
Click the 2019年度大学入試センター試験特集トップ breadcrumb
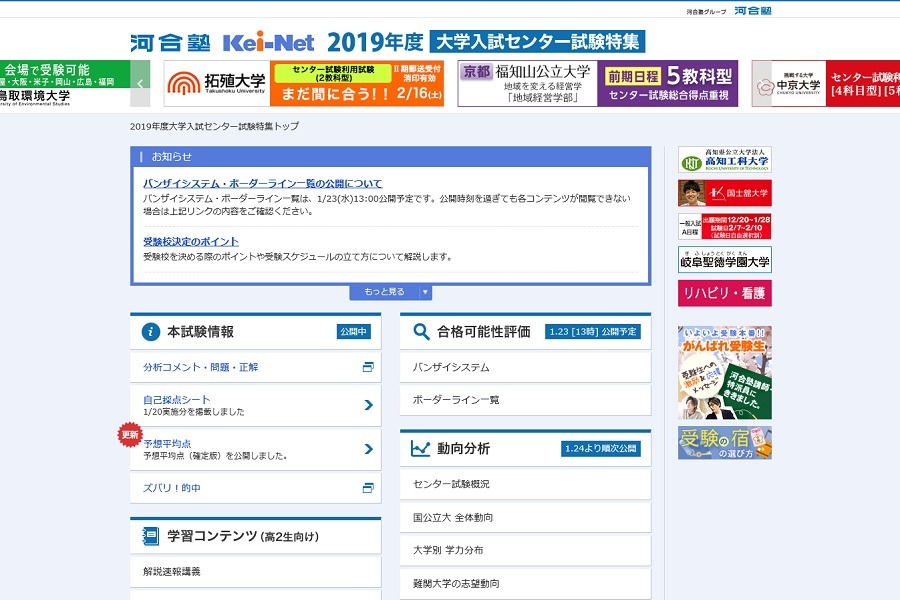[x=215, y=126]
